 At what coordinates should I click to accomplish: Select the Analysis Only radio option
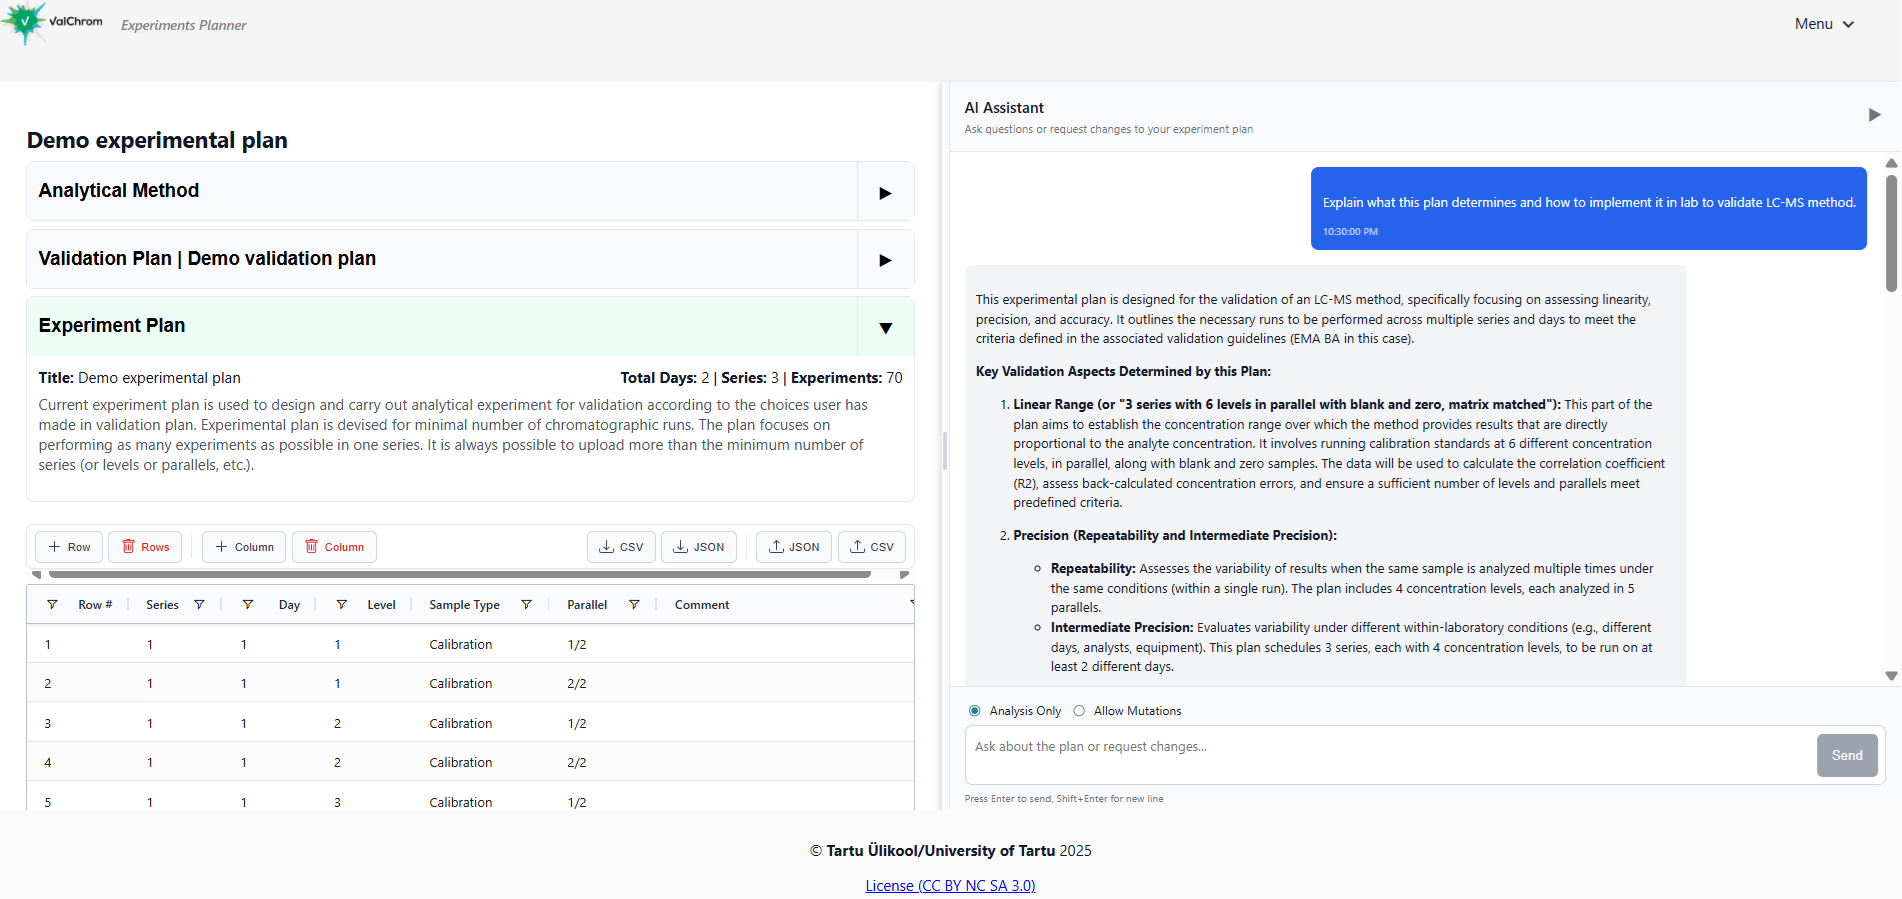pos(974,711)
